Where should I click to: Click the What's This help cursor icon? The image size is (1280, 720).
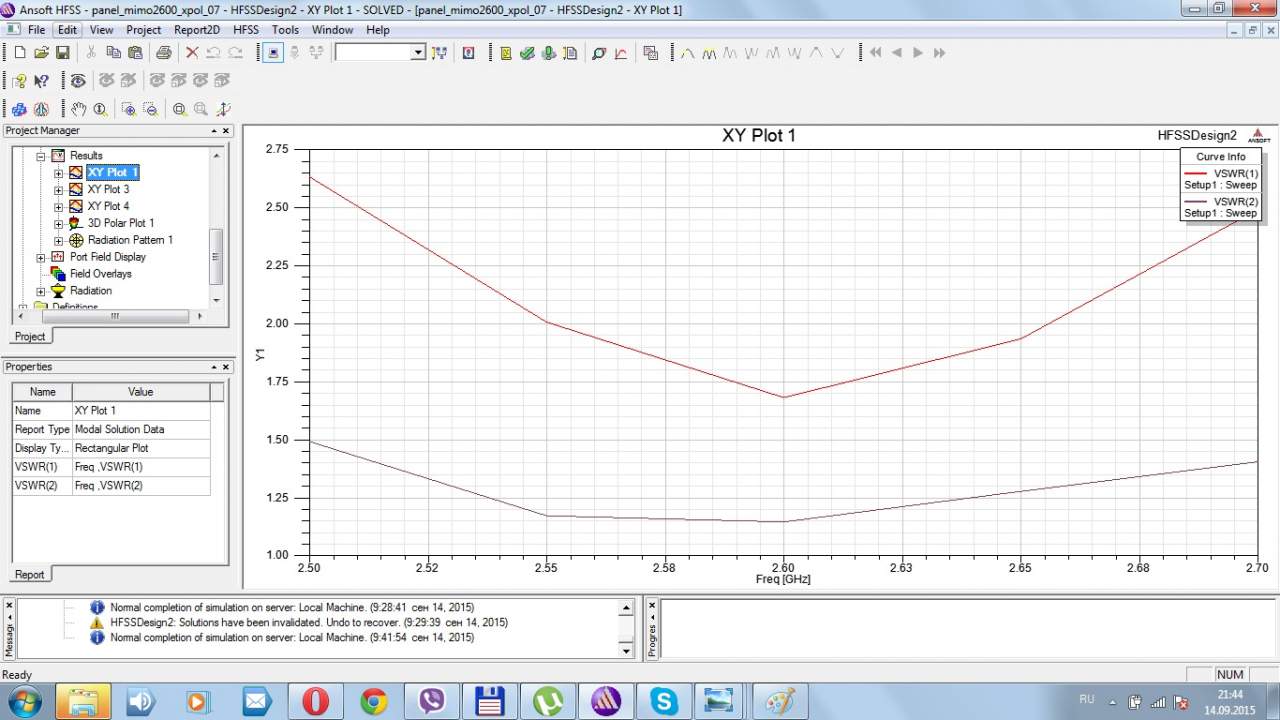[x=42, y=81]
